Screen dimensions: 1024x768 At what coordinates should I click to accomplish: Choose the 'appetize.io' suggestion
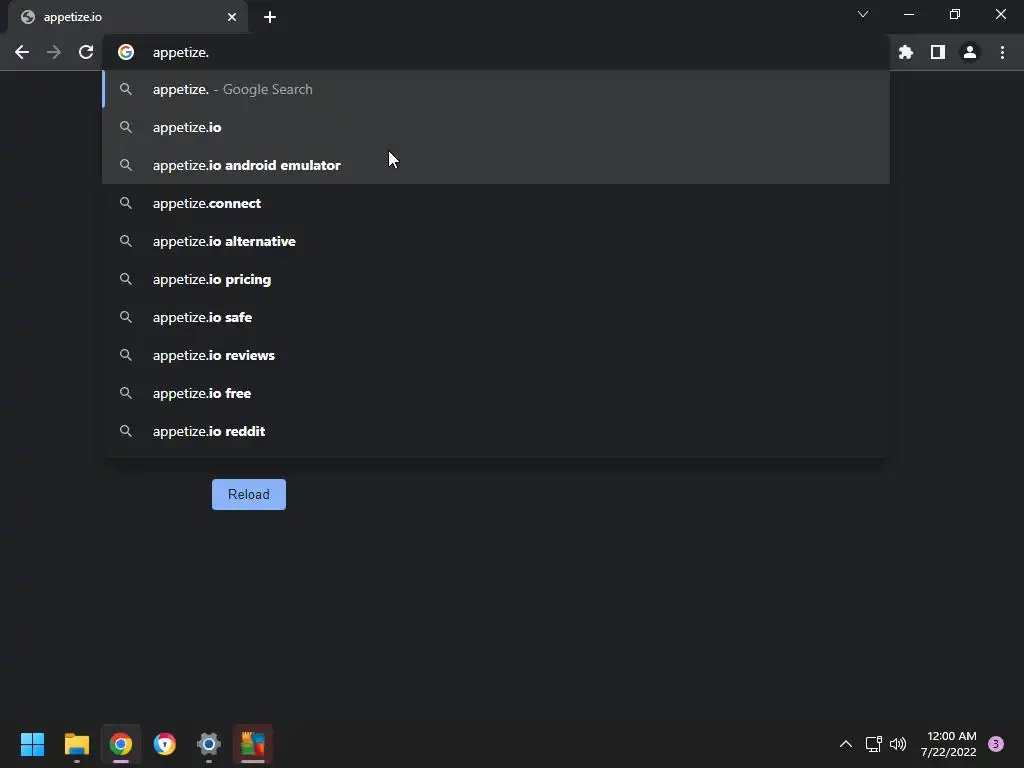(x=496, y=127)
